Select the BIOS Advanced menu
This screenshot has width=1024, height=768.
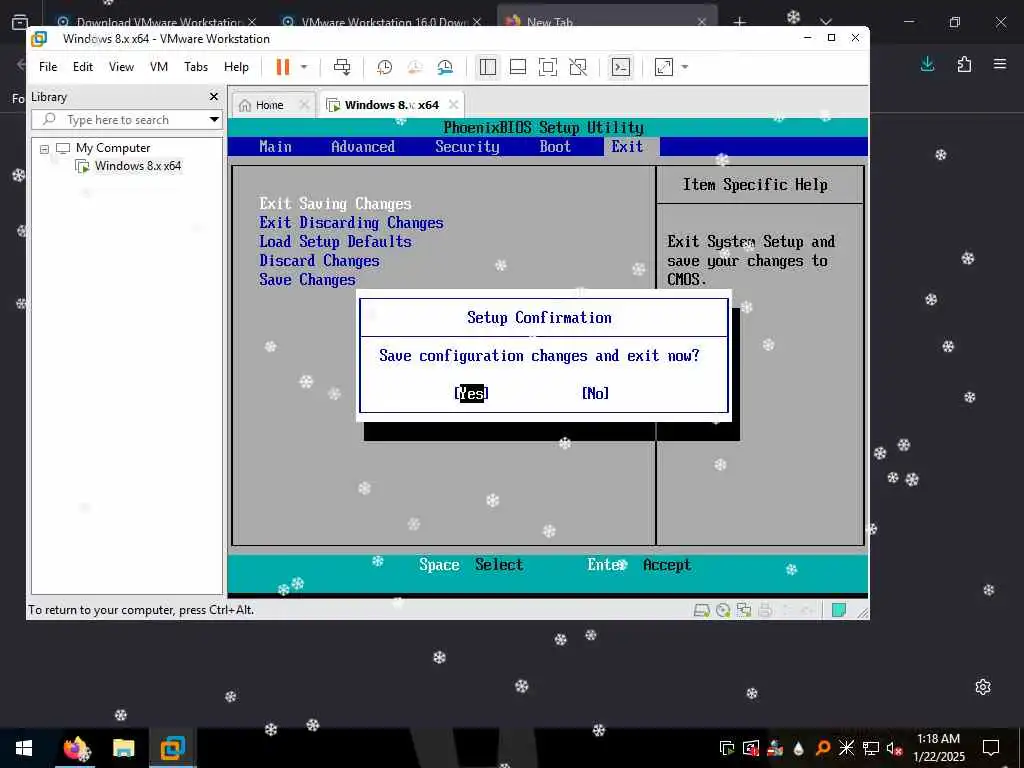click(x=363, y=146)
